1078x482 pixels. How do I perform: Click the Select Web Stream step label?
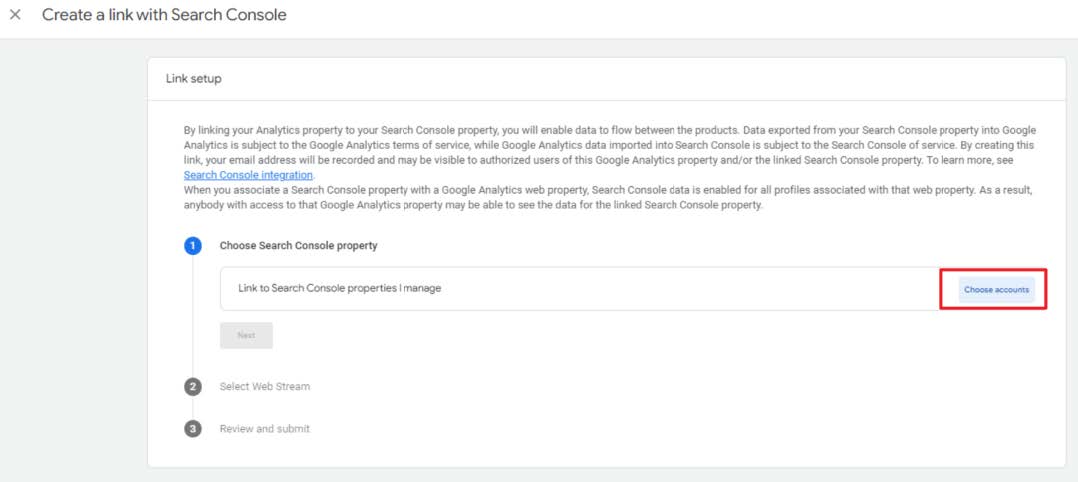pyautogui.click(x=265, y=386)
